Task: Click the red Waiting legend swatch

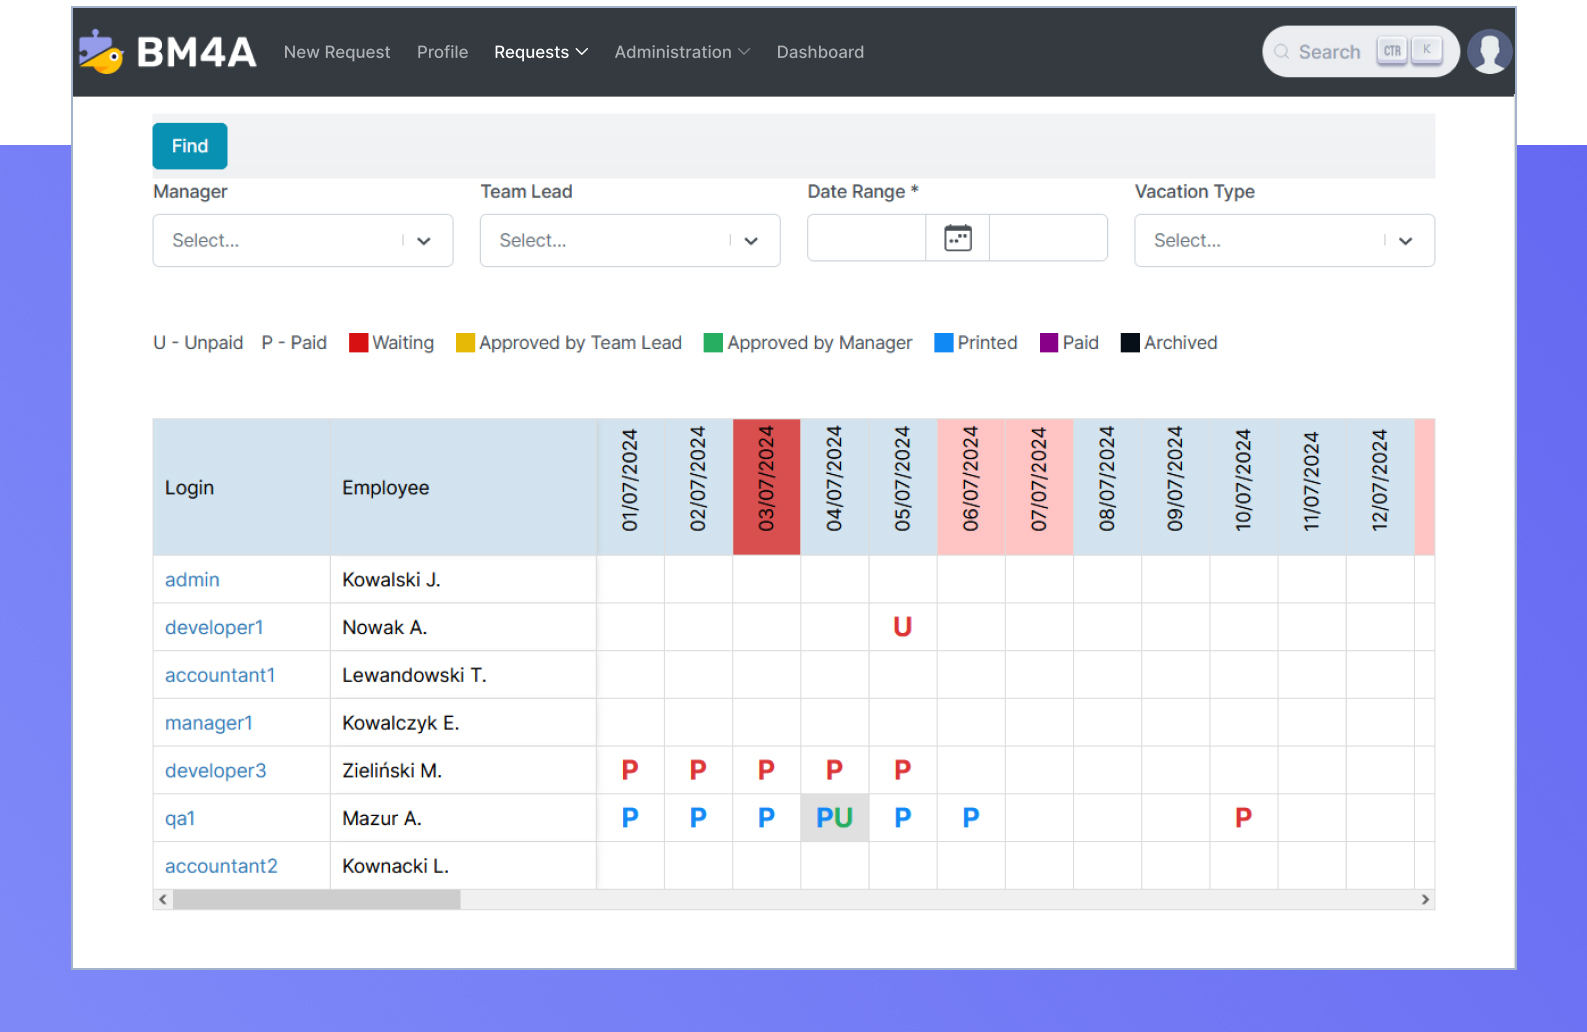Action: click(358, 343)
